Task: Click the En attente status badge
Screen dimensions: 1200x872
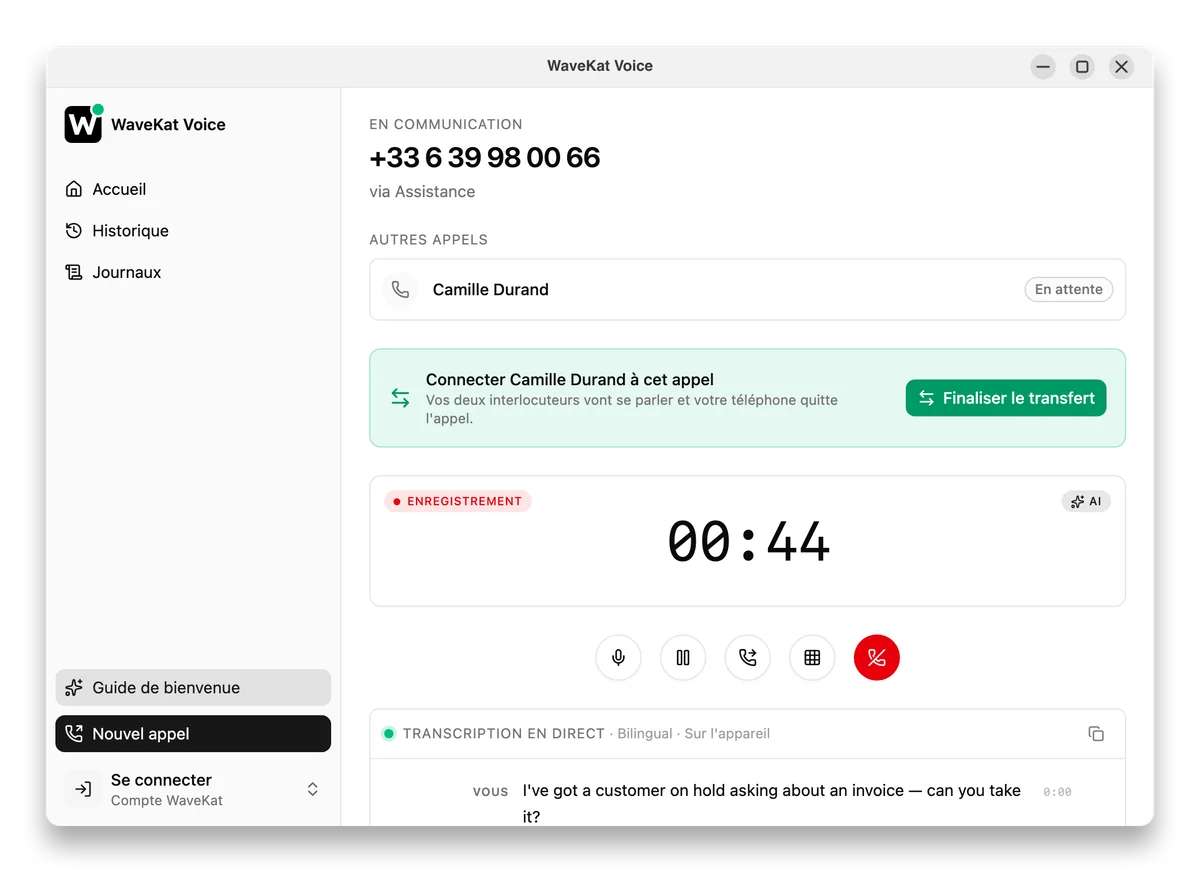Action: click(x=1068, y=290)
